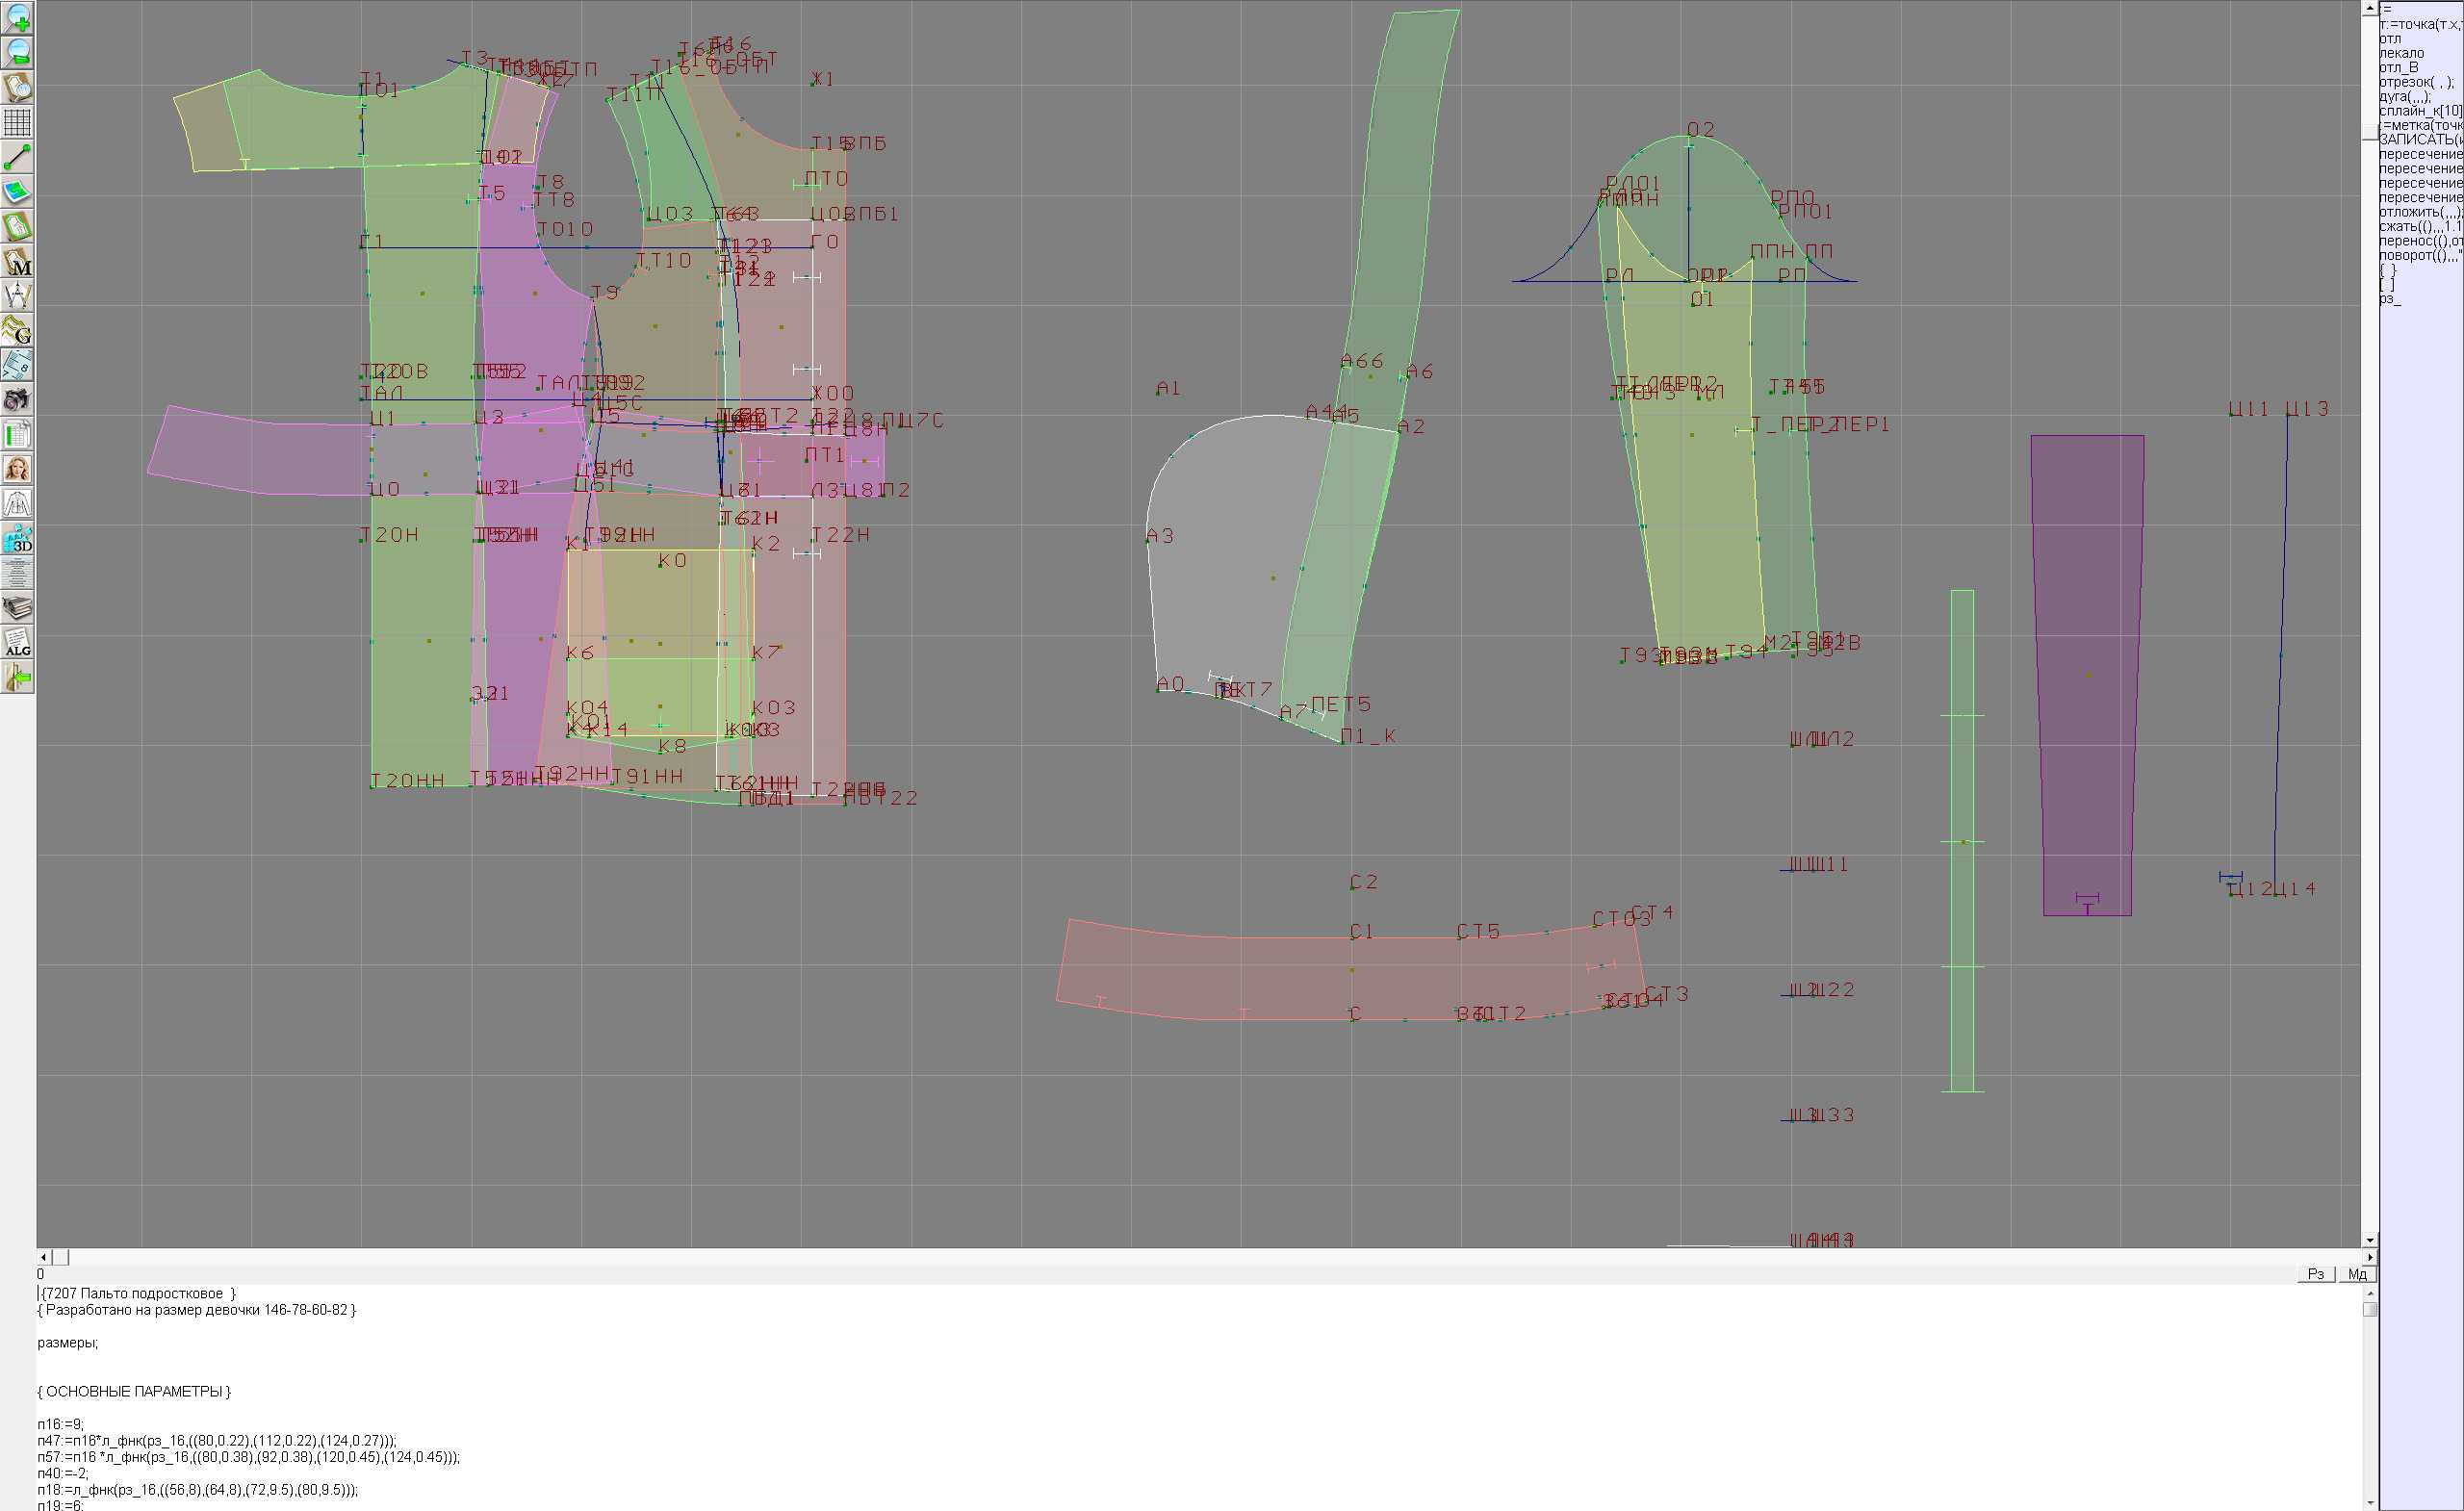Image resolution: width=2464 pixels, height=1511 pixels.
Task: Click script editor scrollbar down arrow
Action: coord(2370,1503)
